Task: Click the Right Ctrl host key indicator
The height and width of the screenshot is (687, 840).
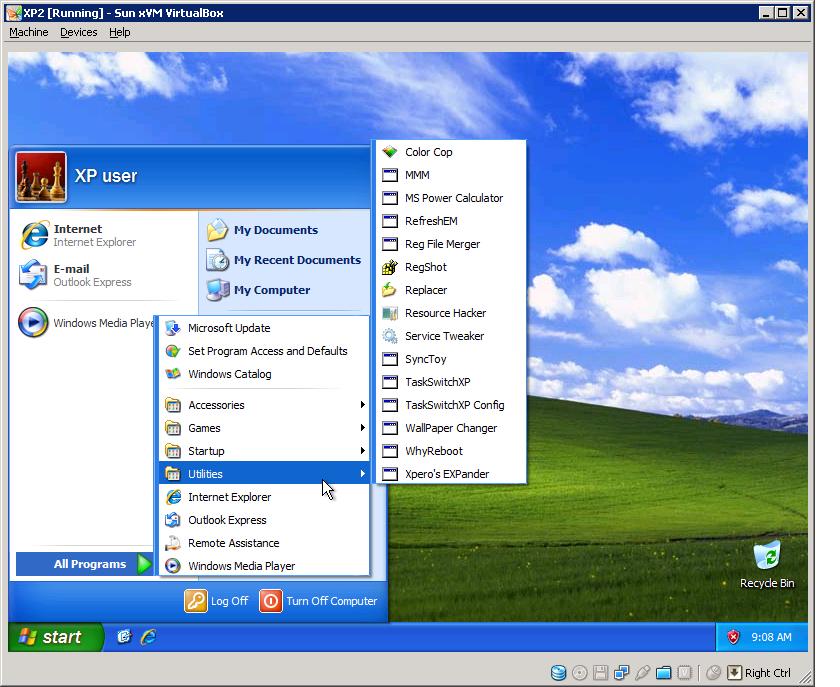Action: pyautogui.click(x=760, y=673)
